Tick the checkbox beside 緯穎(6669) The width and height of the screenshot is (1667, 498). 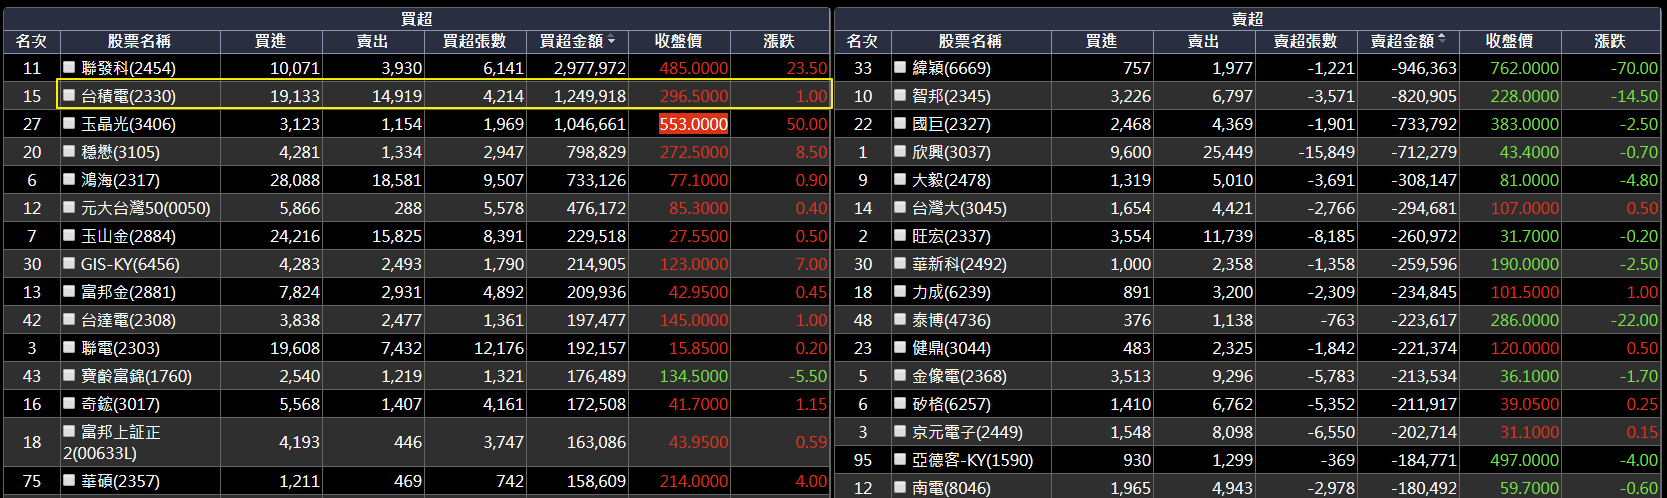900,67
